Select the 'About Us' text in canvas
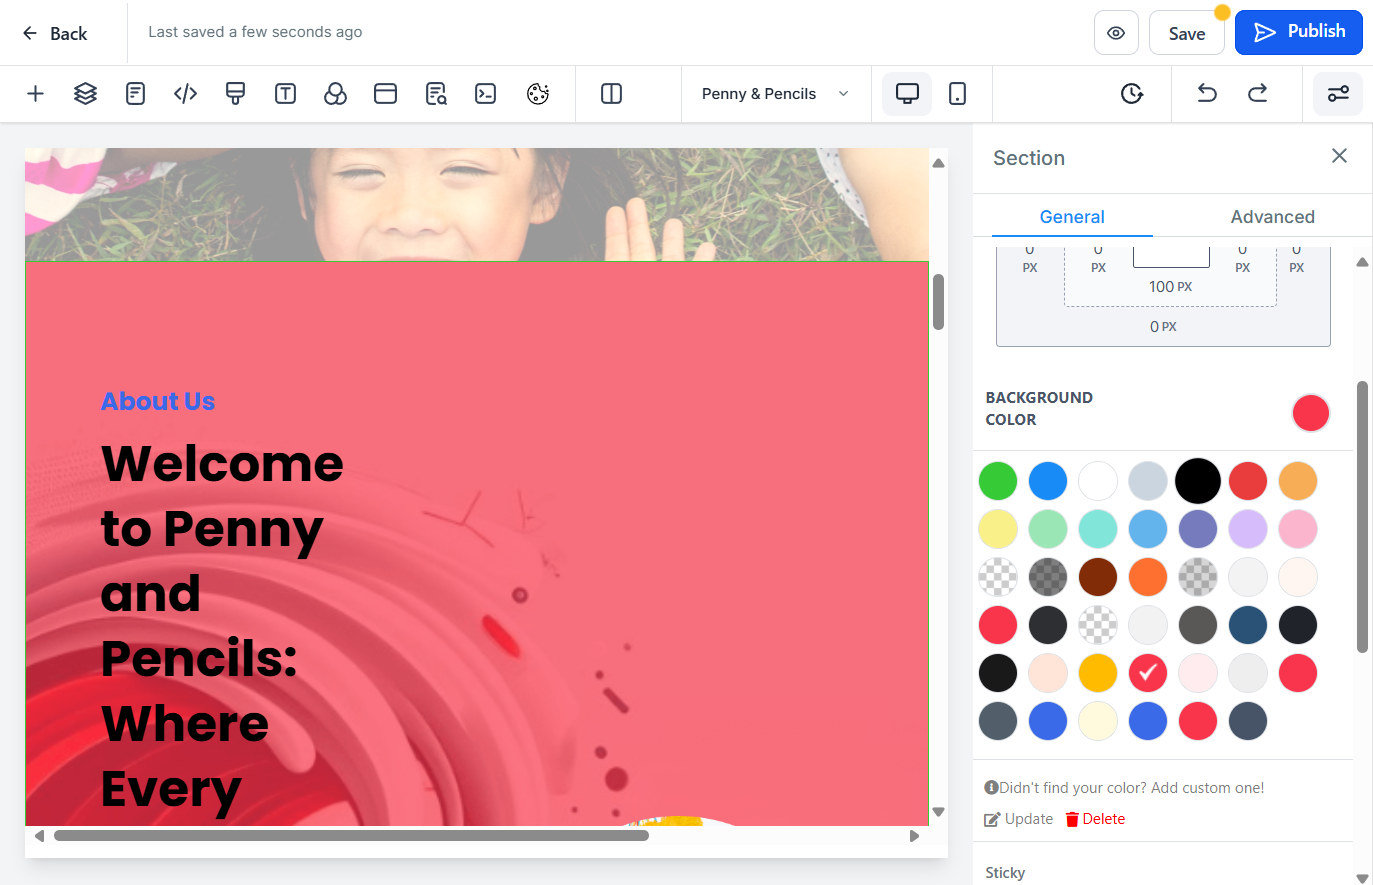 [x=158, y=401]
